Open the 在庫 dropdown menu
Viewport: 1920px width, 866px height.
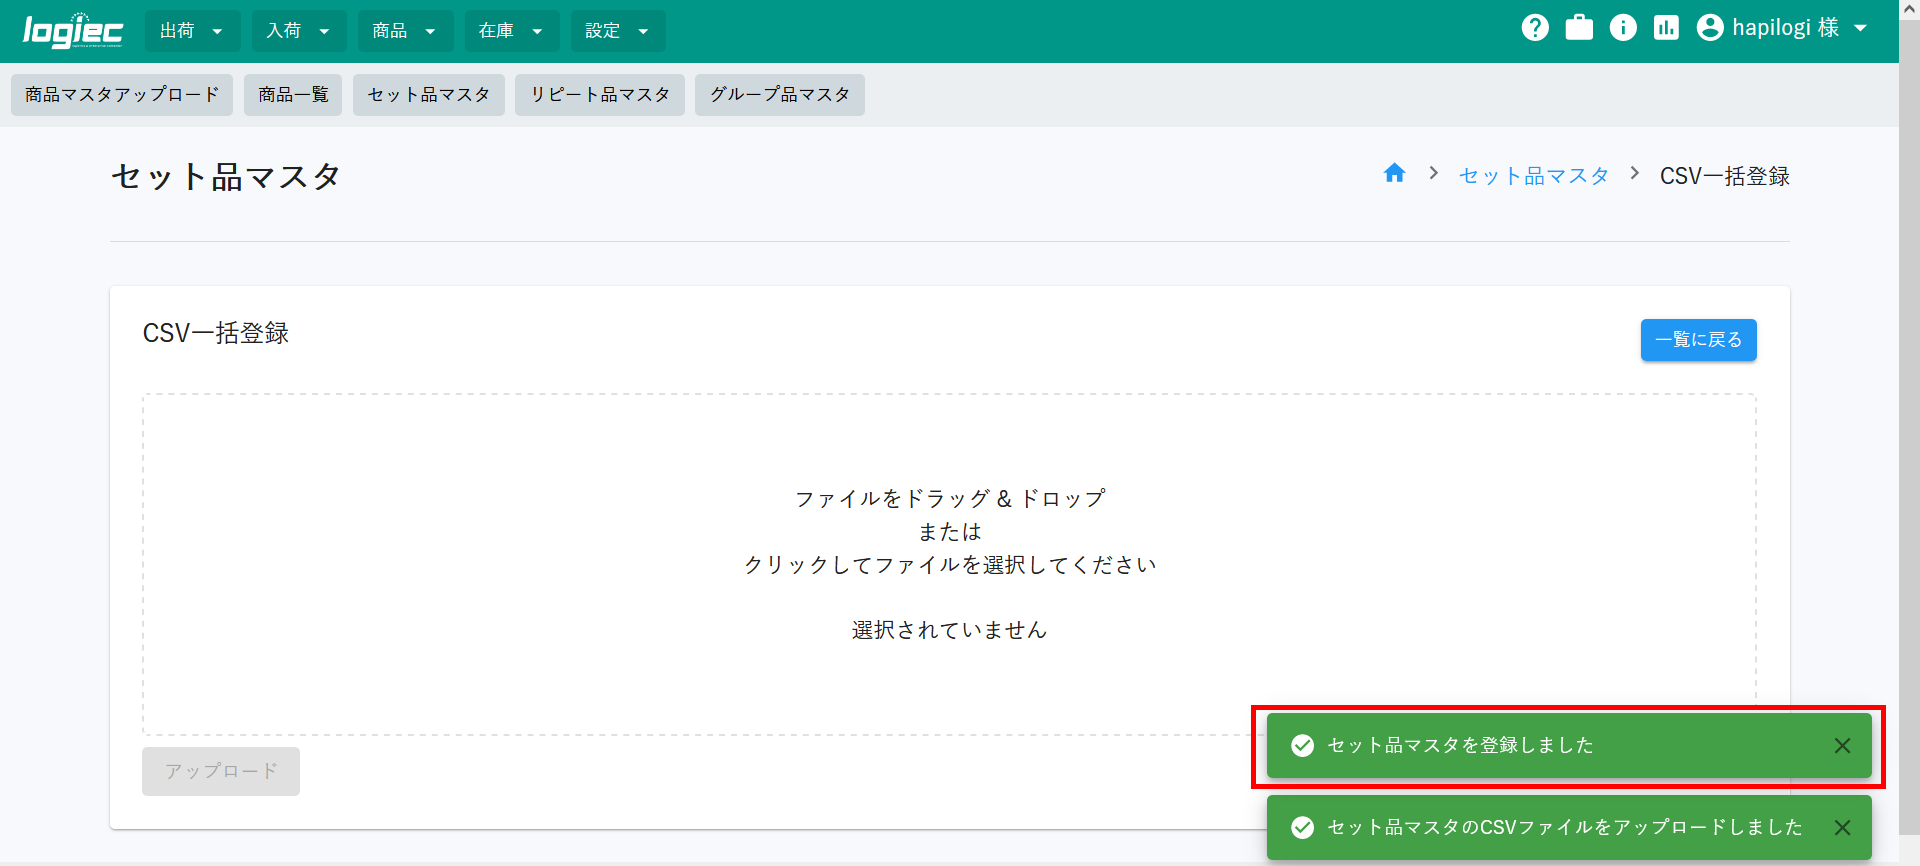511,31
